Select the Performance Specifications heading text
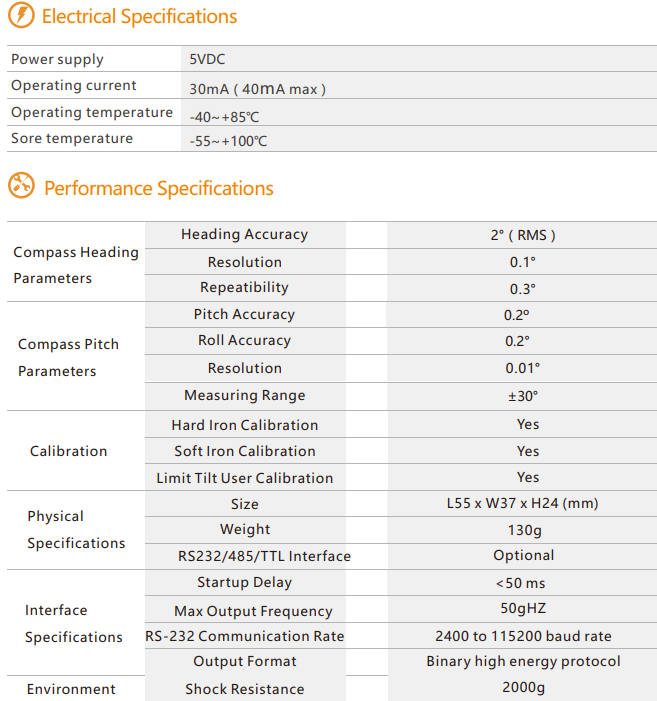The height and width of the screenshot is (701, 657). click(x=159, y=188)
